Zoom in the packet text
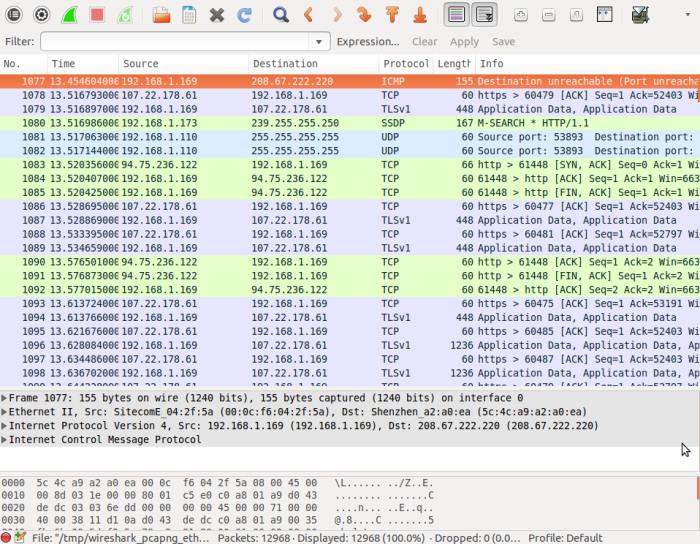This screenshot has height=544, width=700. coord(521,15)
